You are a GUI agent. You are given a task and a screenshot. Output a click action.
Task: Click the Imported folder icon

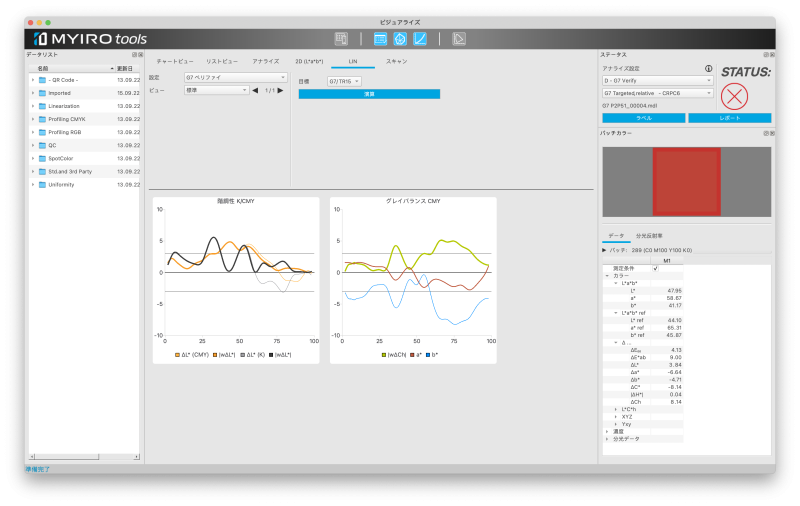pyautogui.click(x=42, y=93)
